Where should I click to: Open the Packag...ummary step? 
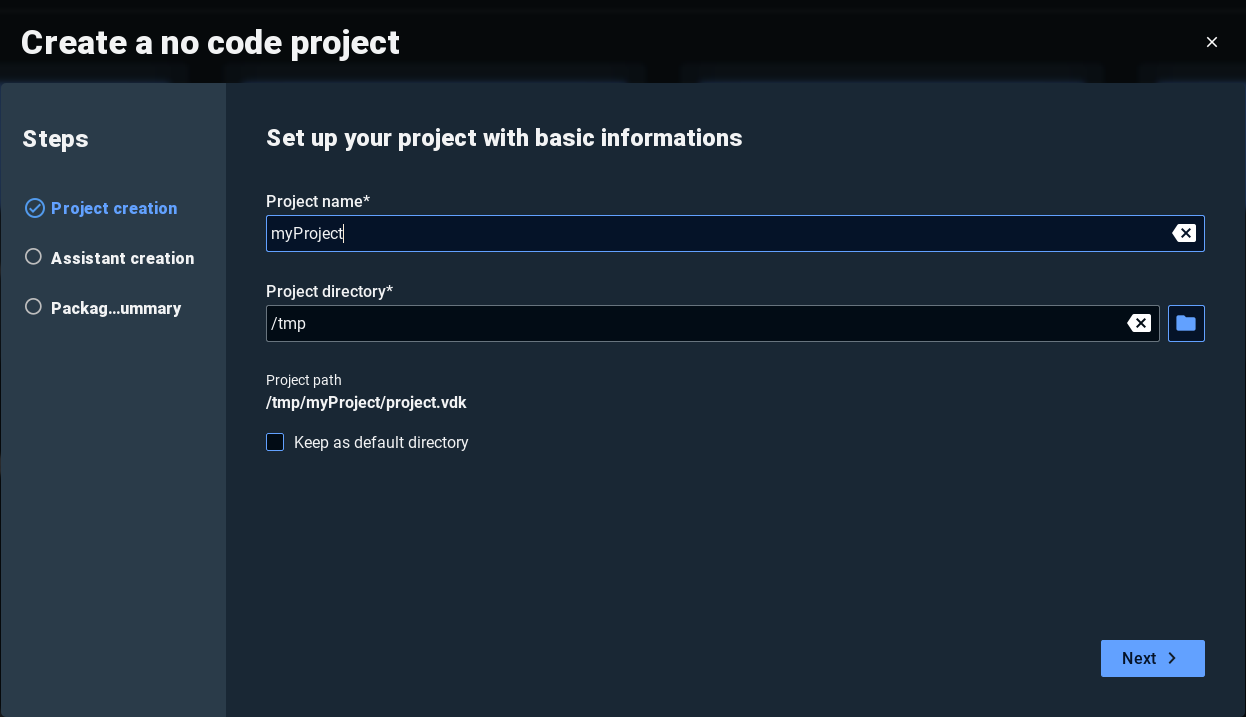click(116, 308)
